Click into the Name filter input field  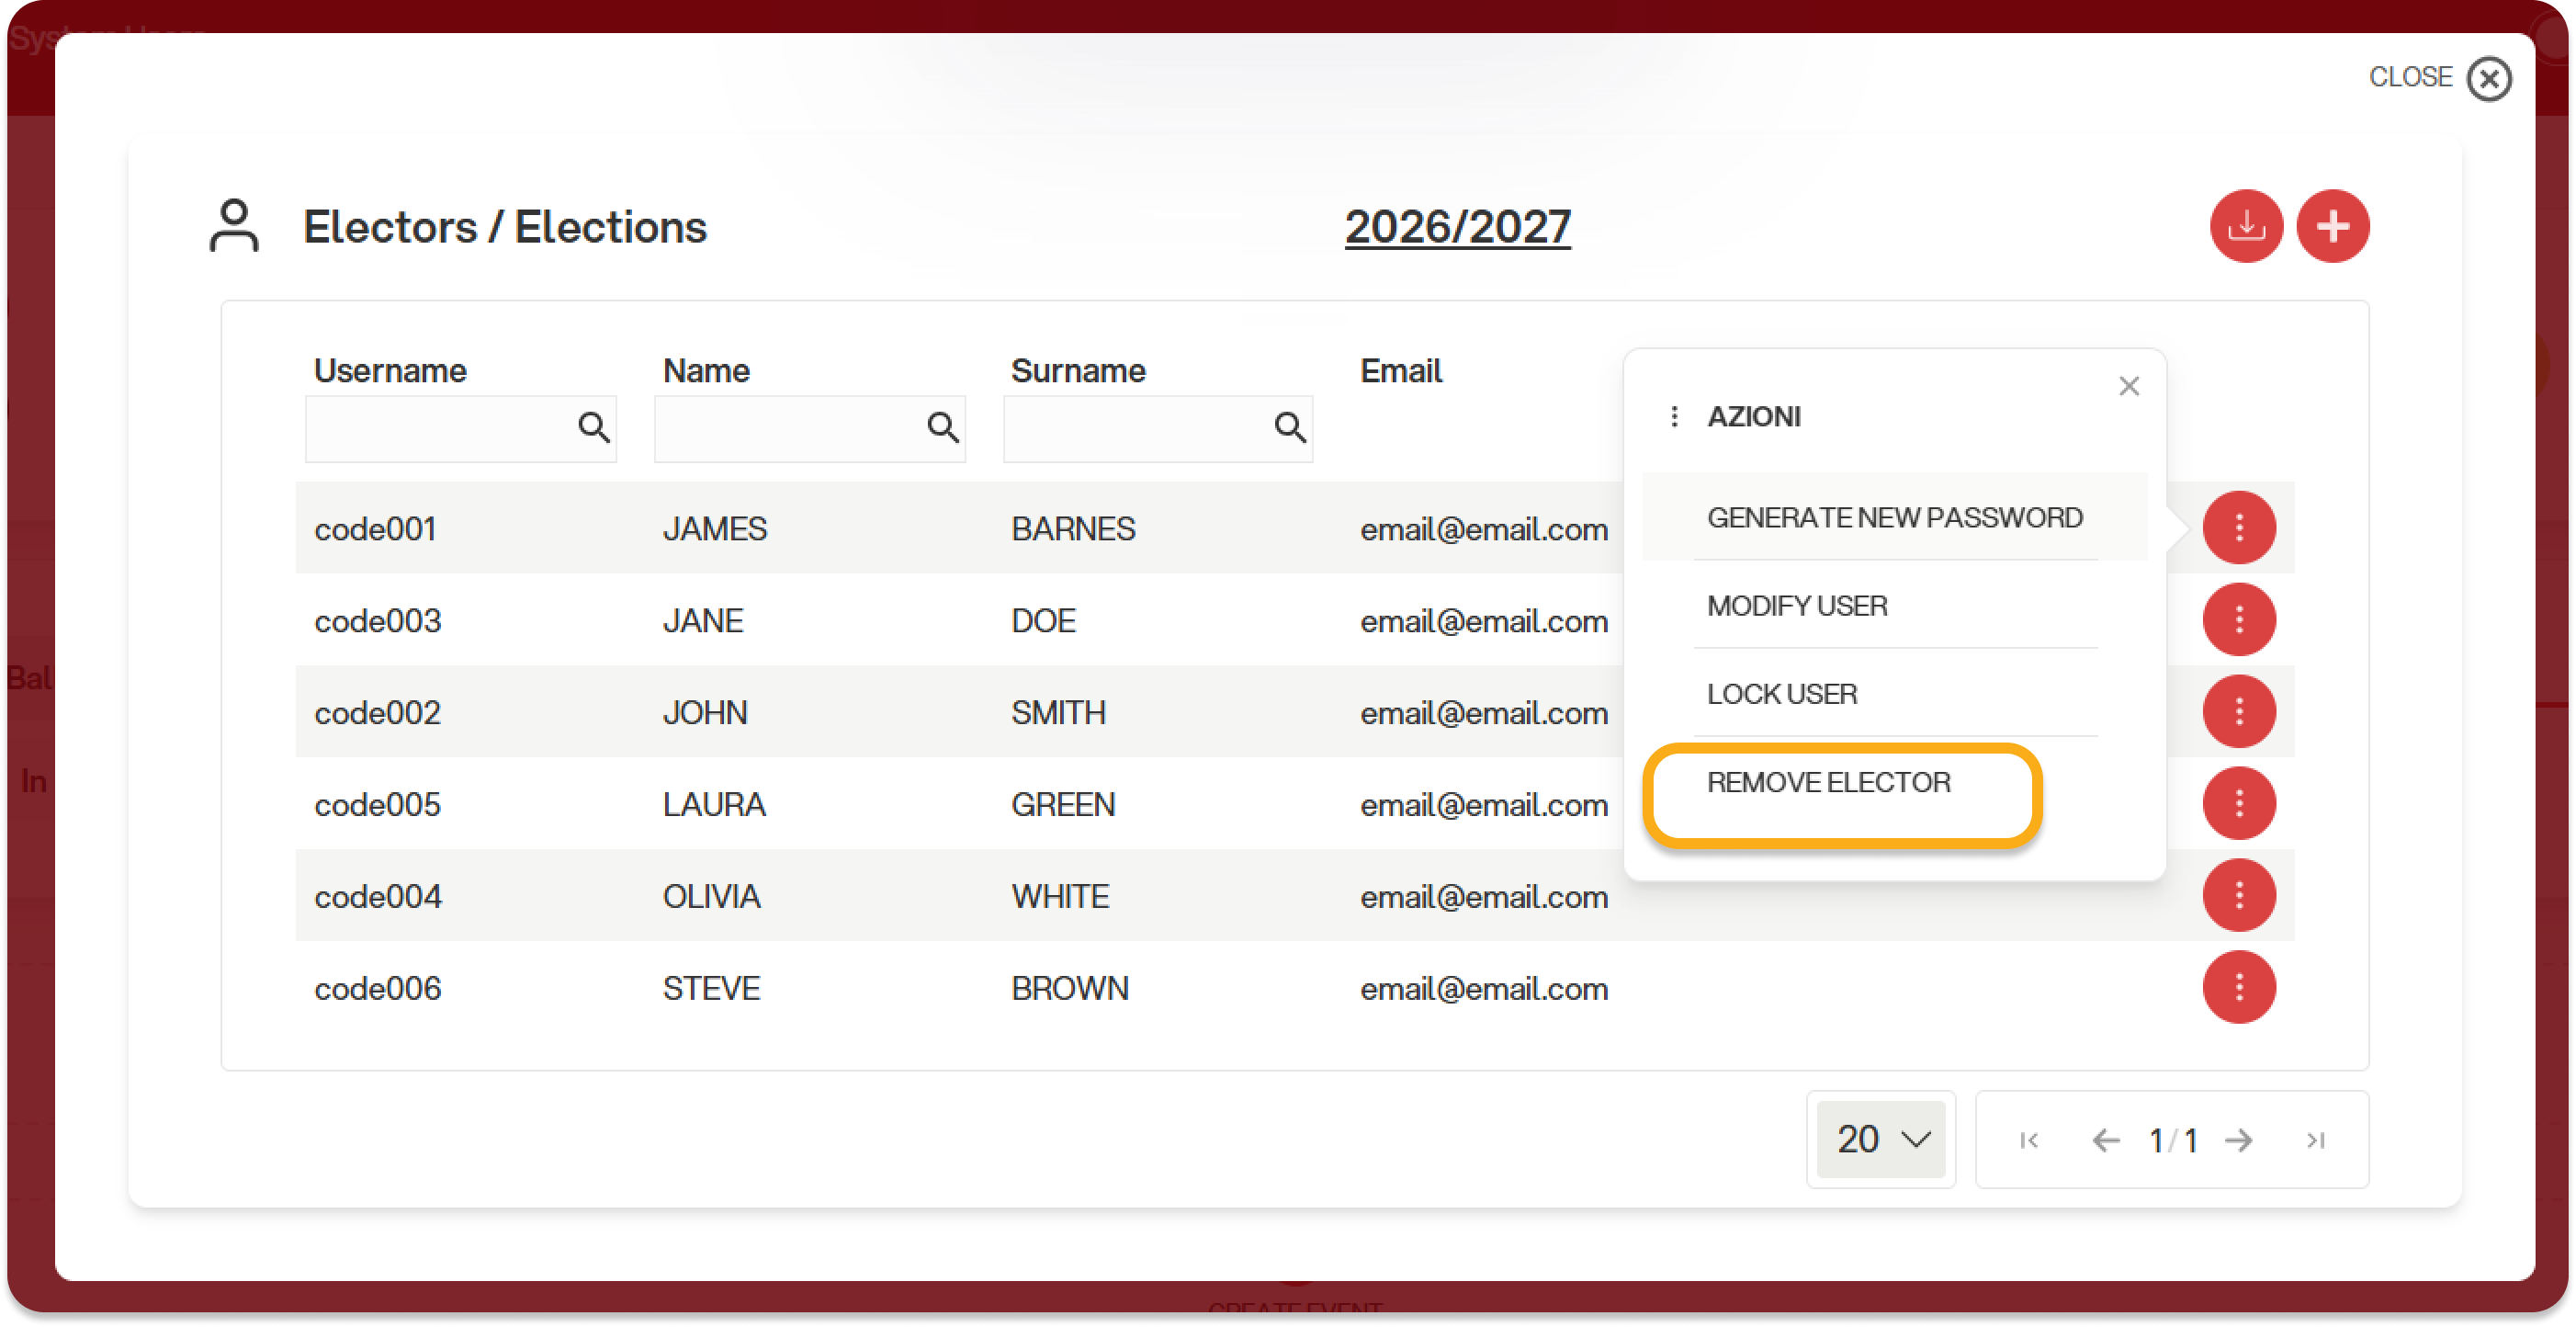[x=785, y=429]
